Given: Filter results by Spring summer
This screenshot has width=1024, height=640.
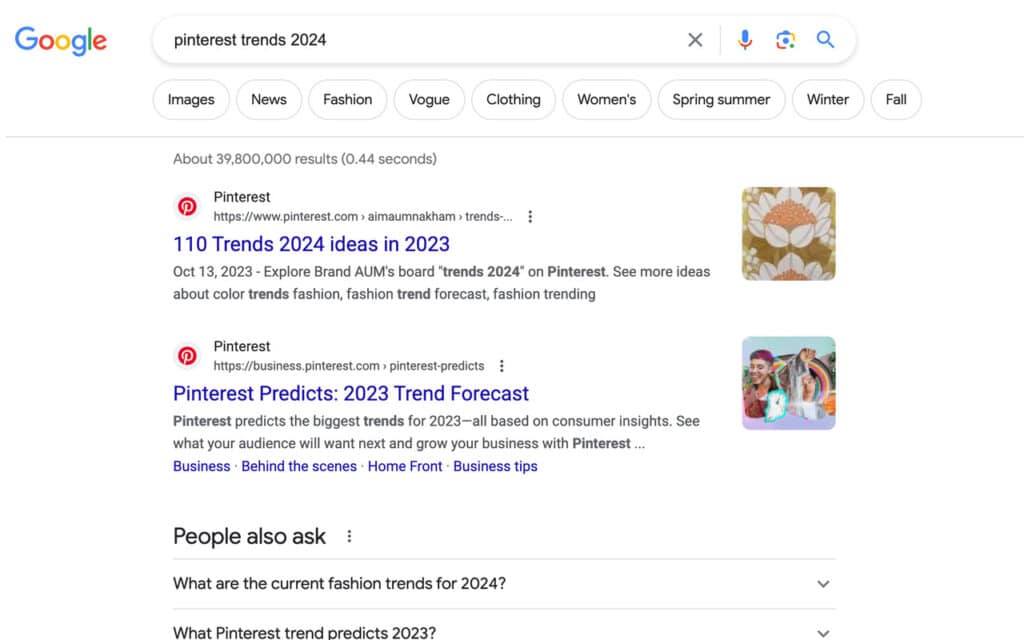Looking at the screenshot, I should coord(721,100).
